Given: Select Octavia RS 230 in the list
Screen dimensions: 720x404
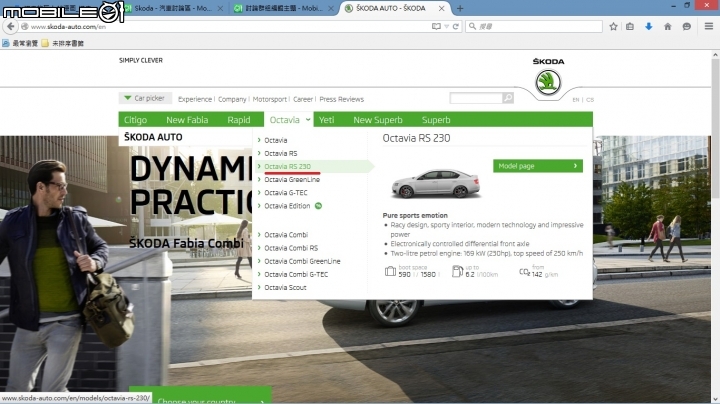Looking at the screenshot, I should coord(287,166).
